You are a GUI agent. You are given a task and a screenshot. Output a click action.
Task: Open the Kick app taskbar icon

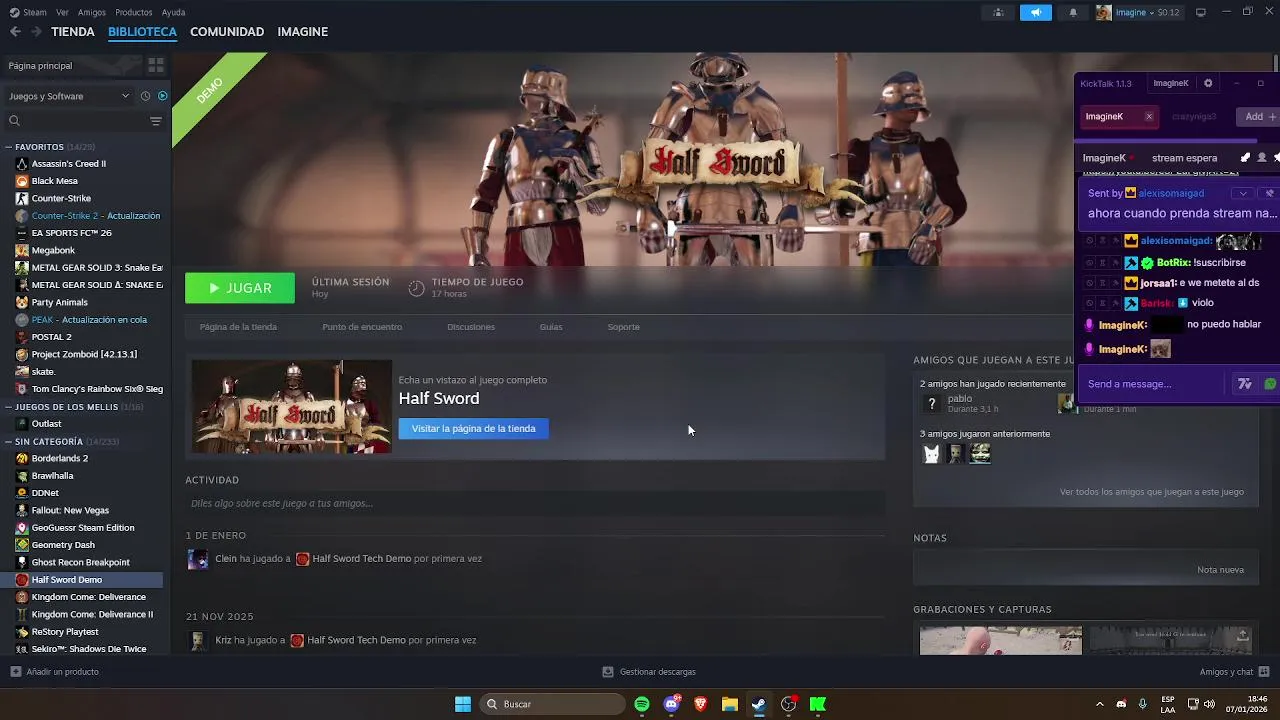click(818, 704)
